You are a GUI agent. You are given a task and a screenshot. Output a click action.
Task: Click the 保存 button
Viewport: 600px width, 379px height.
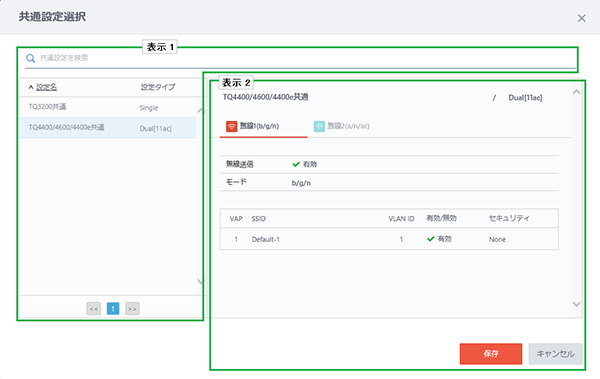pos(491,354)
